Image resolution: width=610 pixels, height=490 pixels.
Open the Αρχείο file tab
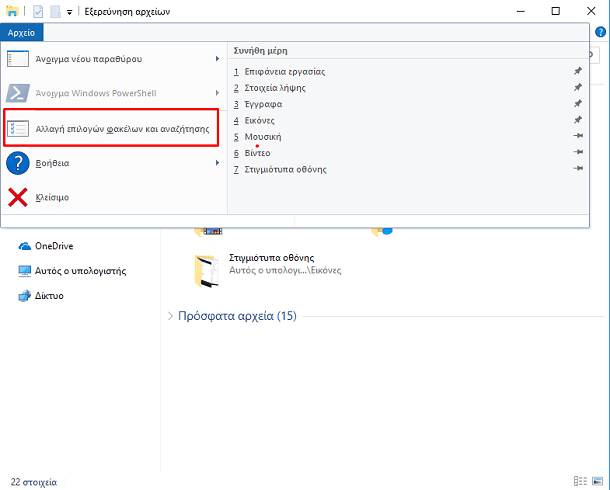[21, 32]
